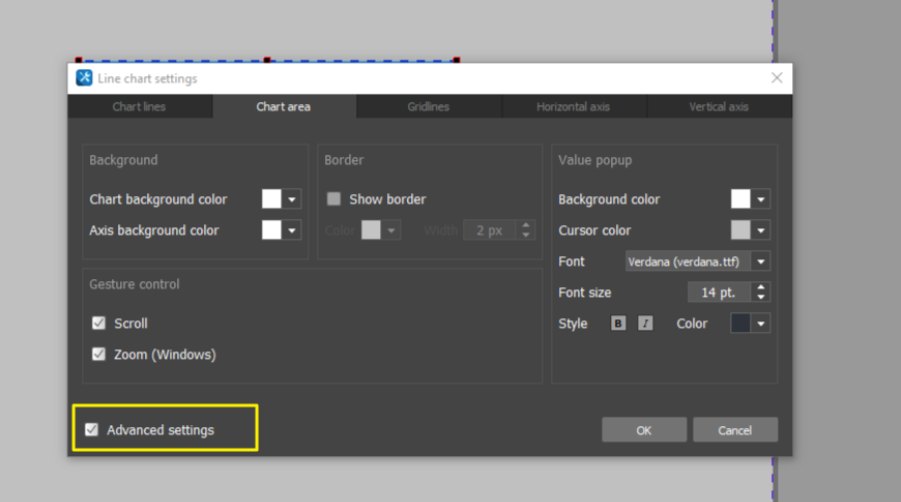The height and width of the screenshot is (502, 901).
Task: Open the Gridlines tab
Action: pyautogui.click(x=428, y=107)
